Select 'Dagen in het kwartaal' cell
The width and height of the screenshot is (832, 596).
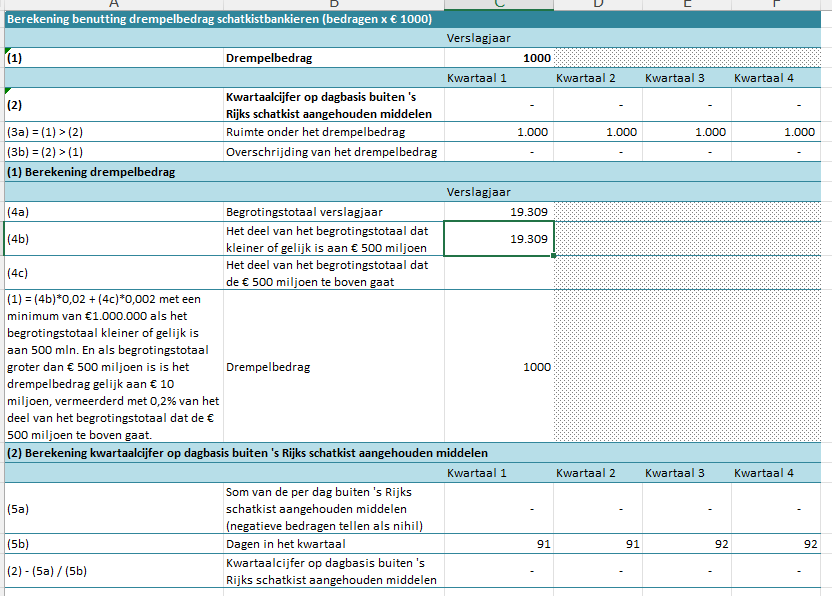(334, 544)
